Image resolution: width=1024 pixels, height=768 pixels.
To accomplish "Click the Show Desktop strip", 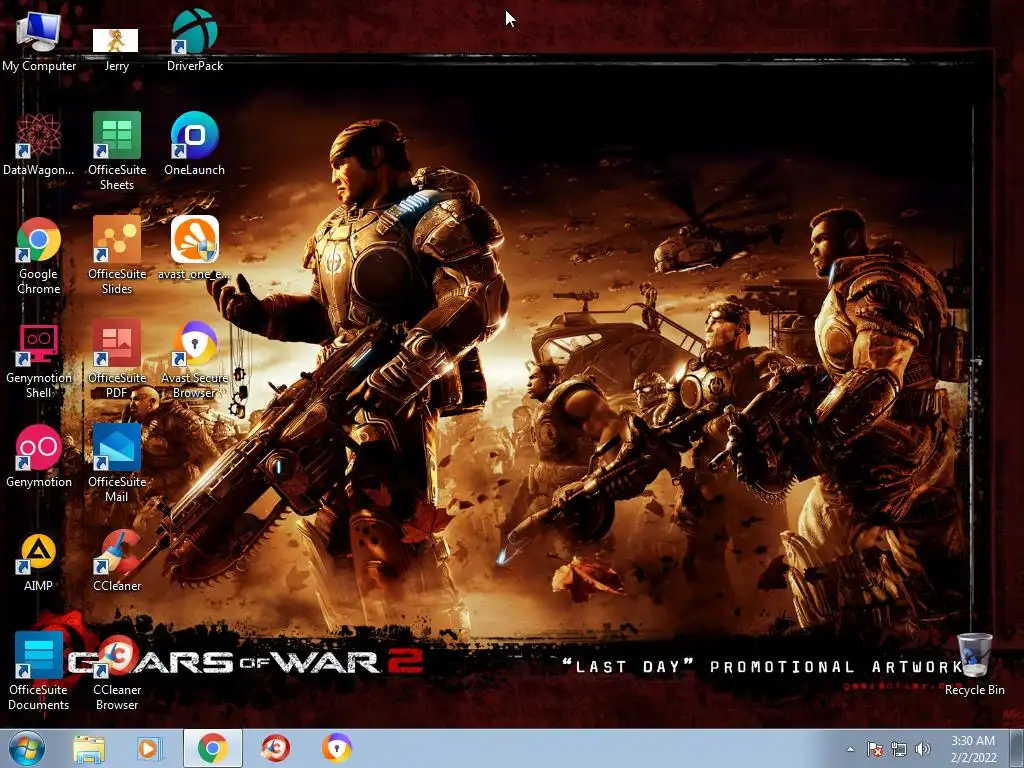I will [x=1017, y=748].
